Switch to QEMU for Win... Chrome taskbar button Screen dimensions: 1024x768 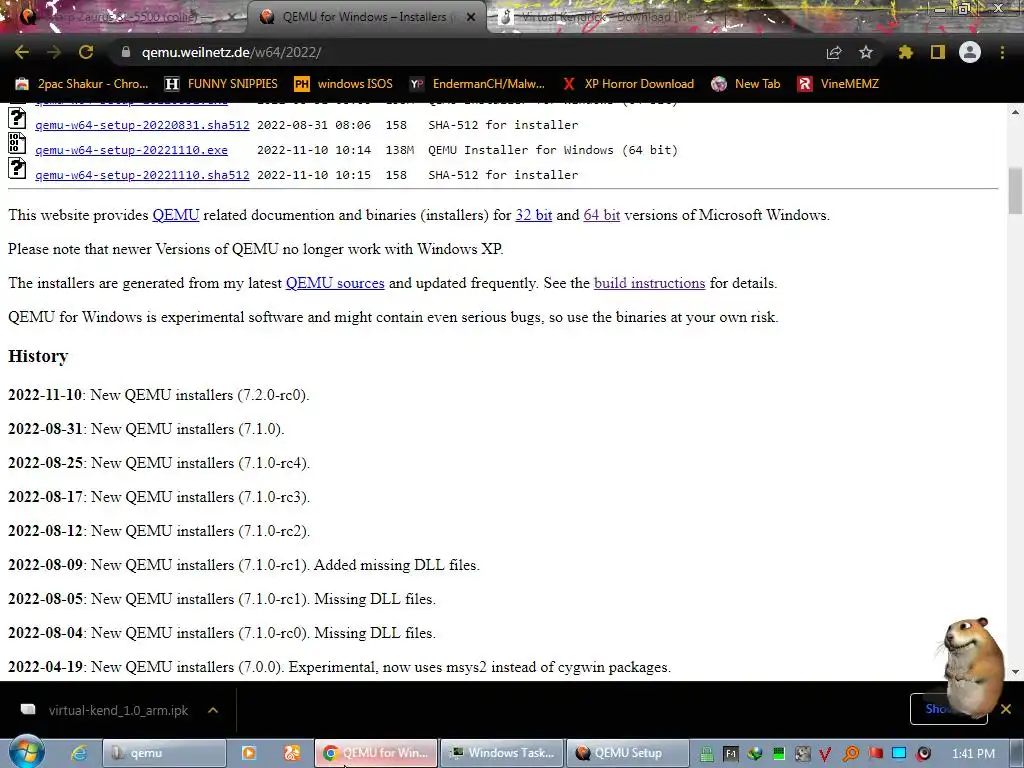tap(376, 753)
